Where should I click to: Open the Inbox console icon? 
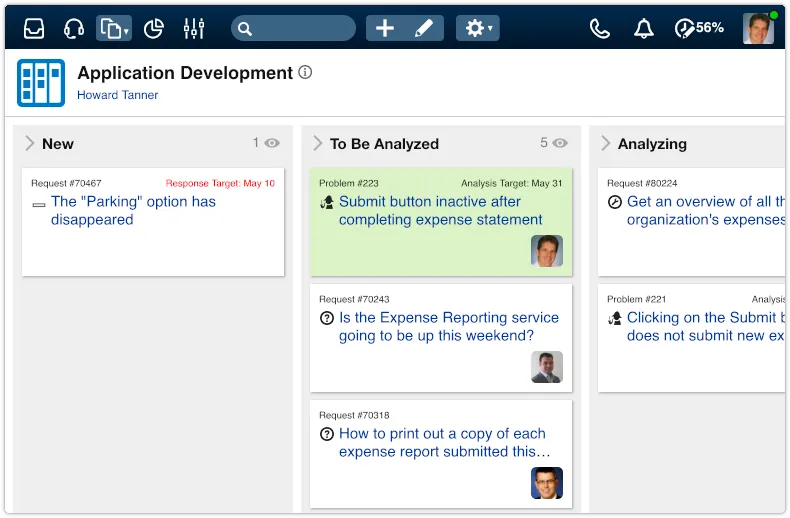[x=34, y=28]
